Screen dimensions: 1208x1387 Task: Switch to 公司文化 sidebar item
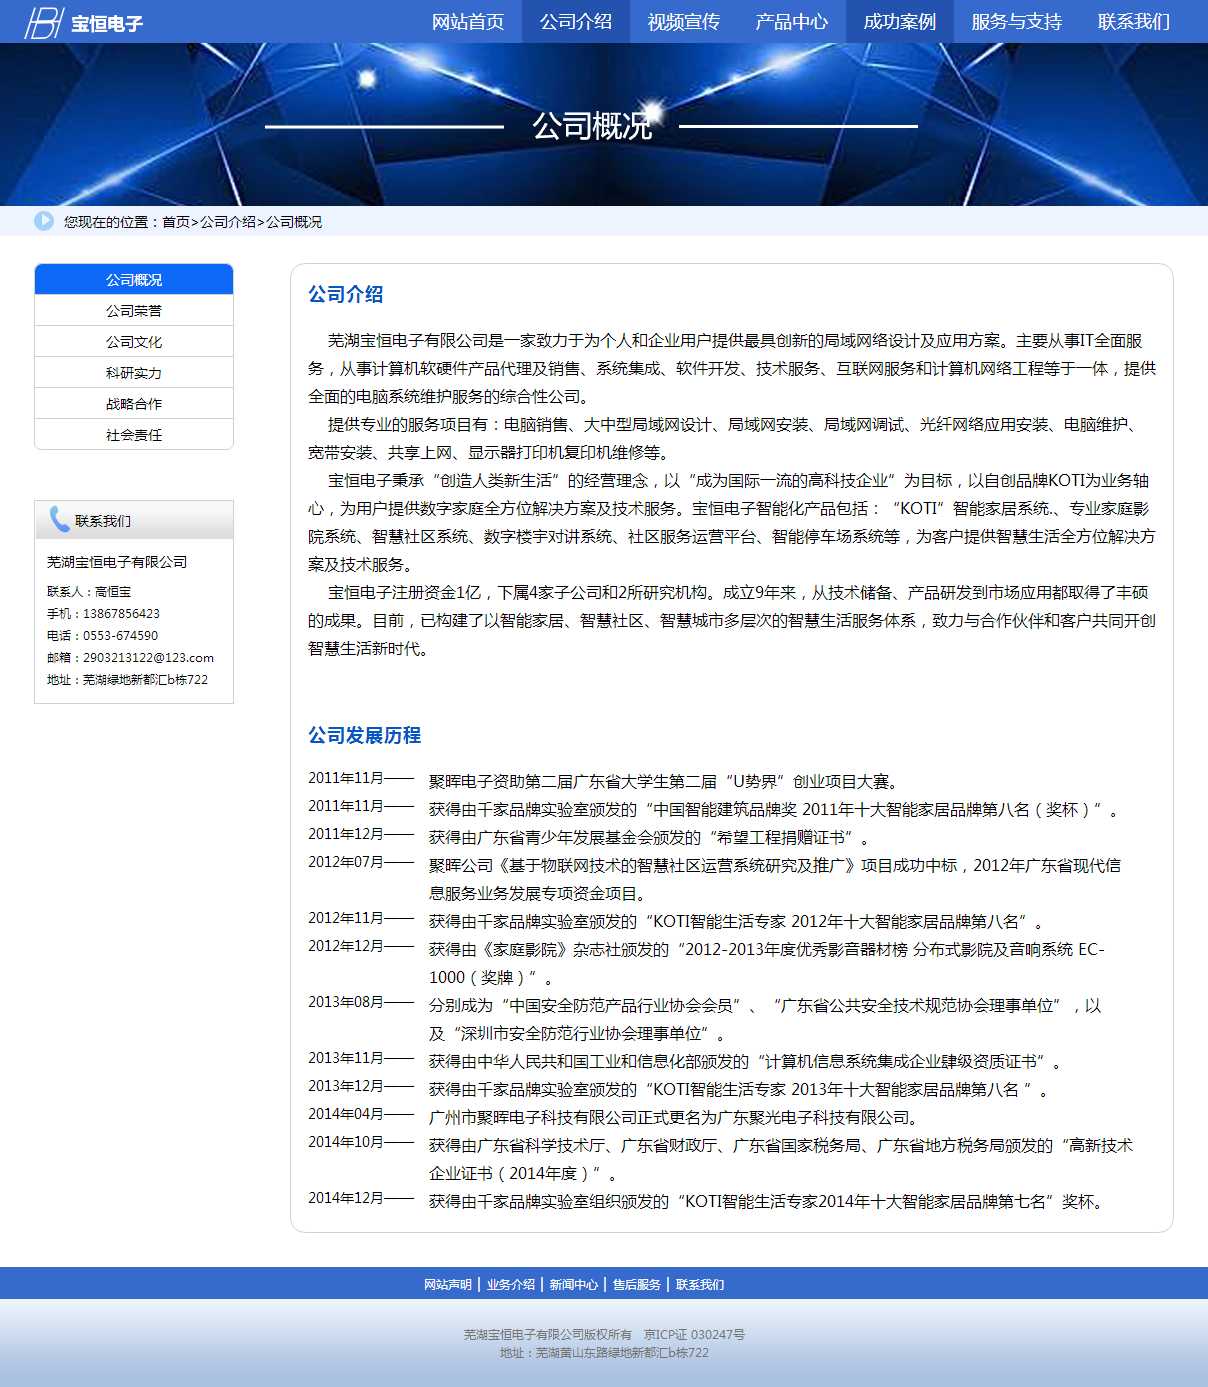[134, 342]
